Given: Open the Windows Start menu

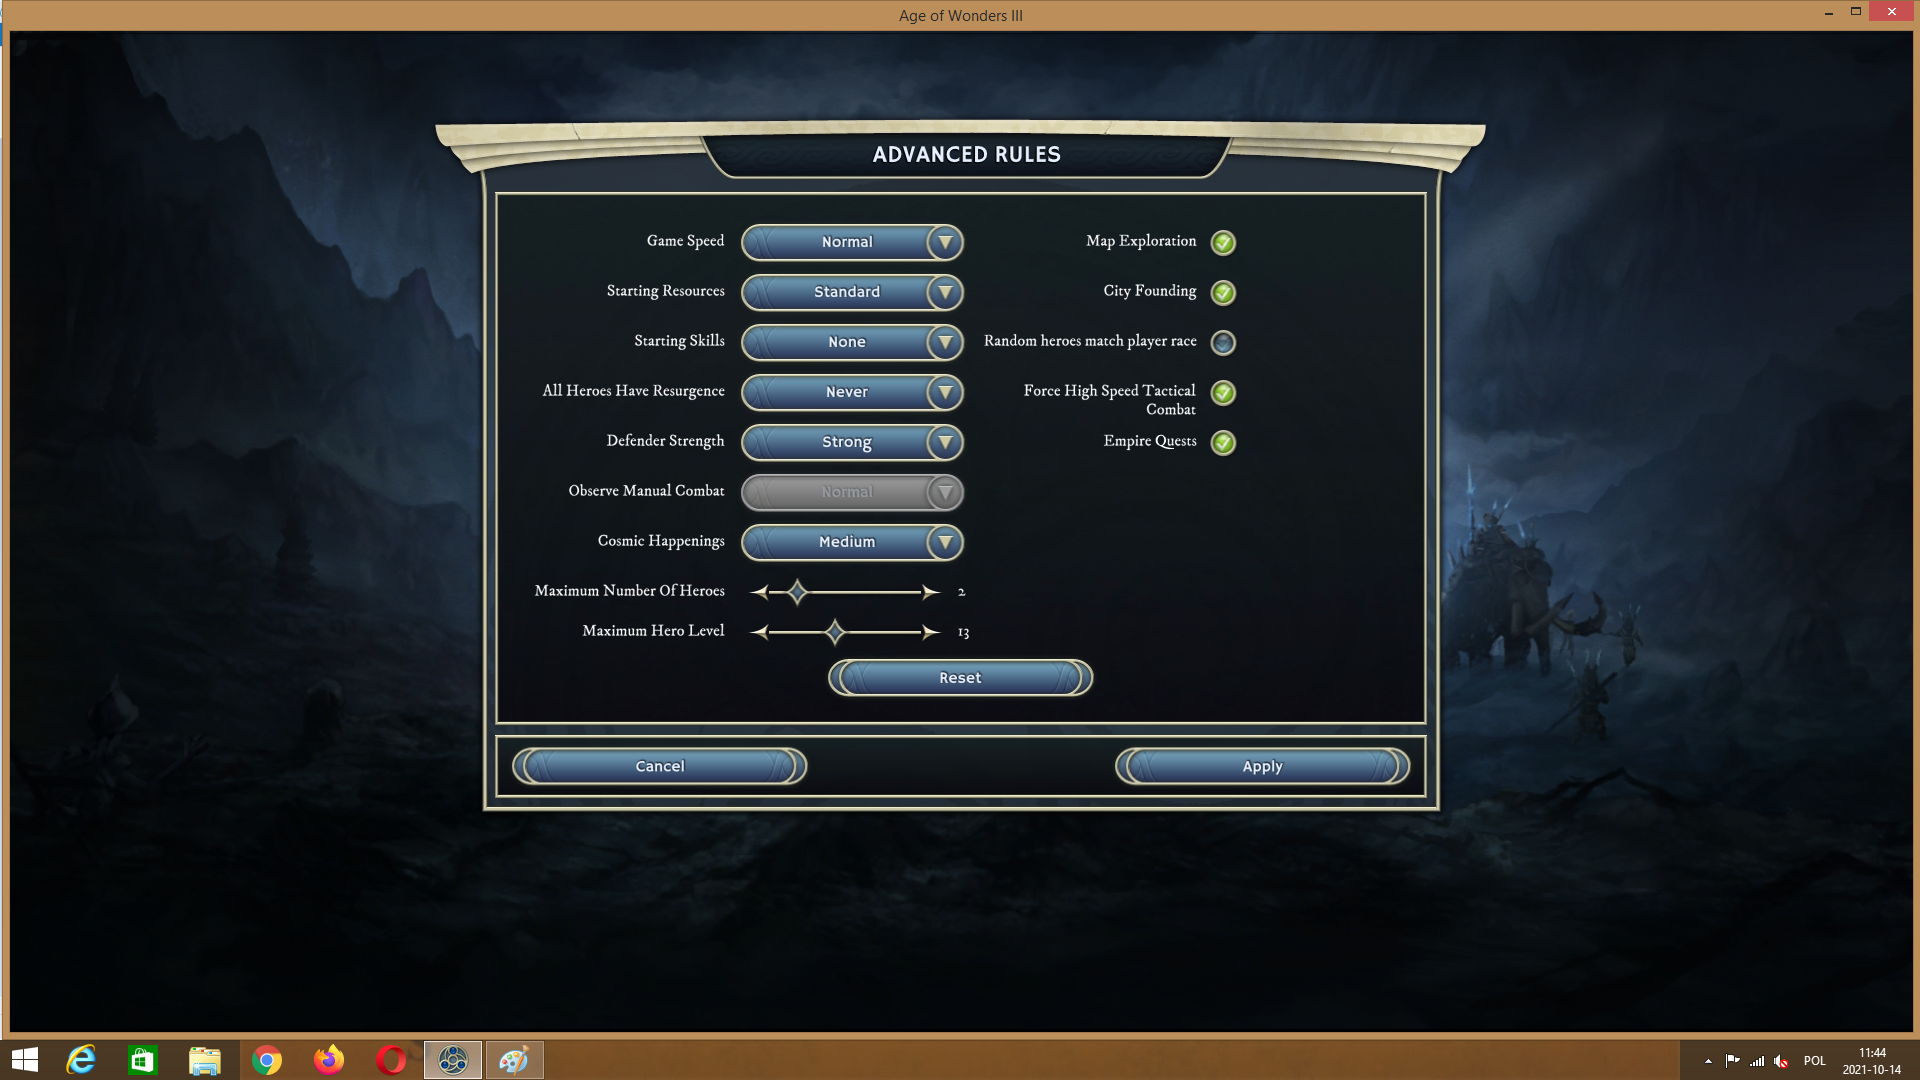Looking at the screenshot, I should 25,1060.
